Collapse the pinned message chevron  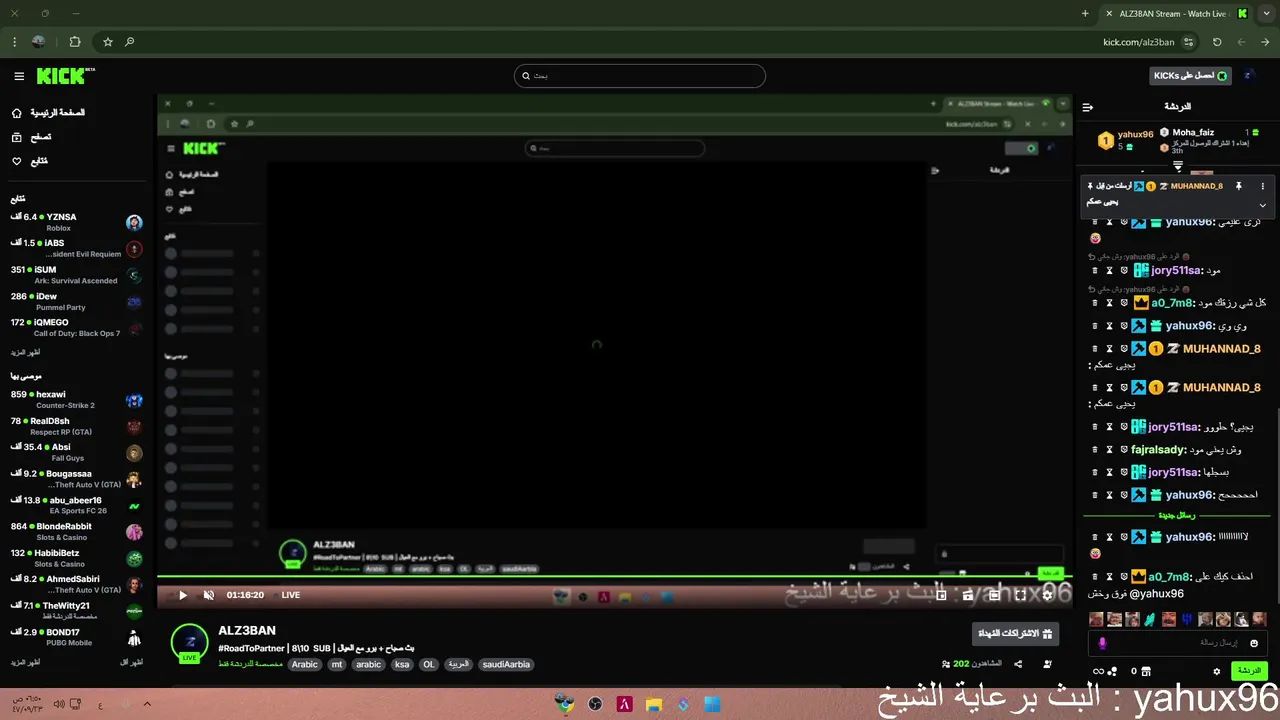tap(1262, 205)
